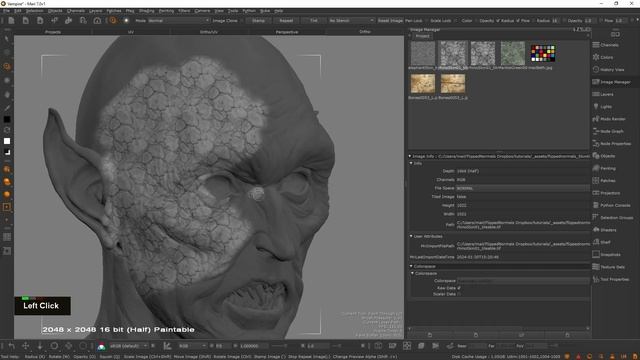This screenshot has width=640, height=360.
Task: Collapse the Info section
Action: pos(411,163)
